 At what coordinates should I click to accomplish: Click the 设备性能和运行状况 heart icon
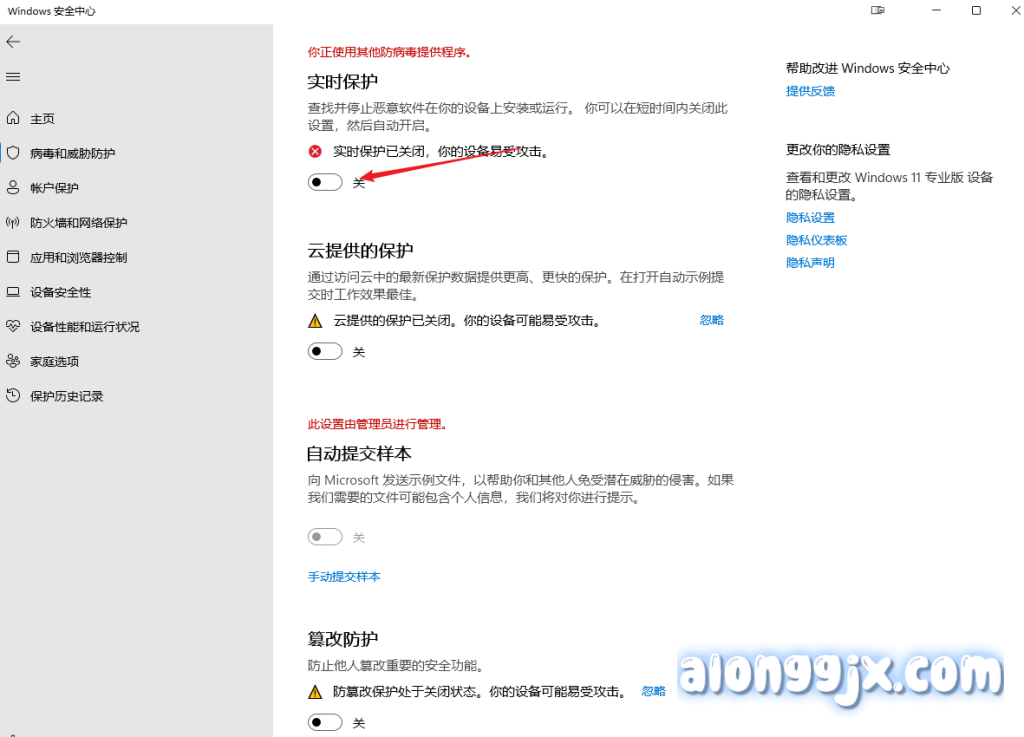[x=13, y=327]
